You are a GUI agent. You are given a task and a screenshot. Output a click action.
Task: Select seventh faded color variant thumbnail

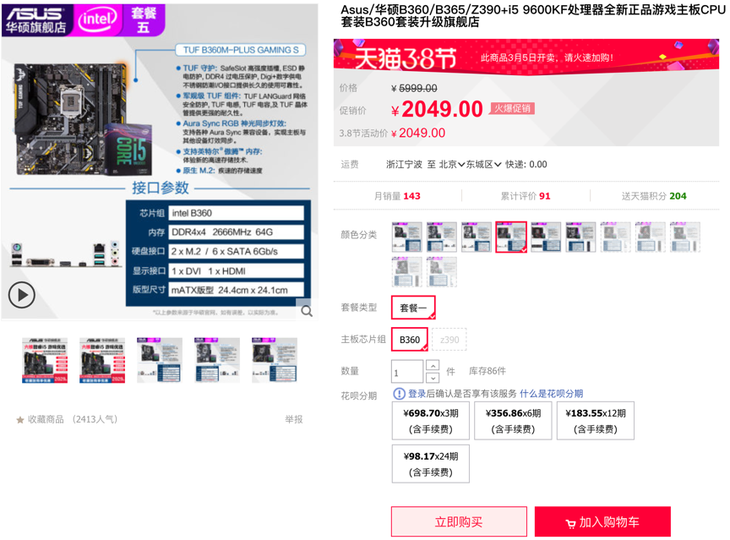[615, 237]
